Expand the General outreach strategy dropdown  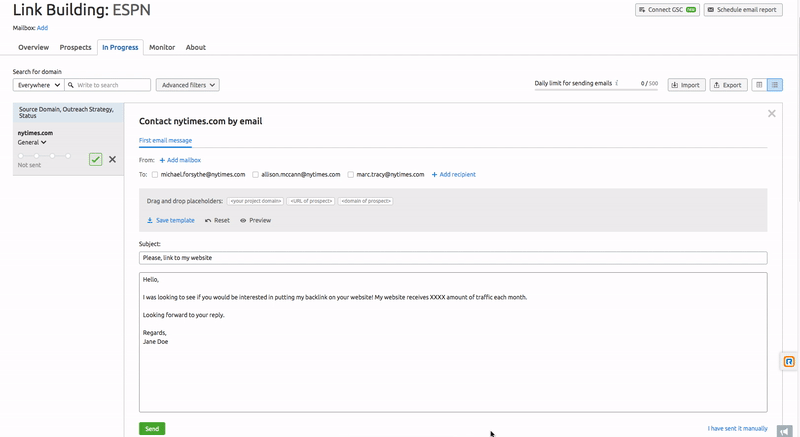32,142
